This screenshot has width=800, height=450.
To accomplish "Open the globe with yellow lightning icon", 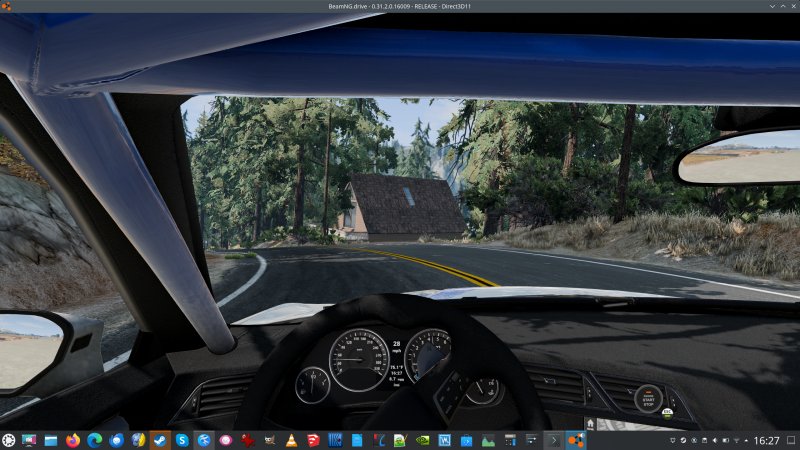I will [x=138, y=440].
